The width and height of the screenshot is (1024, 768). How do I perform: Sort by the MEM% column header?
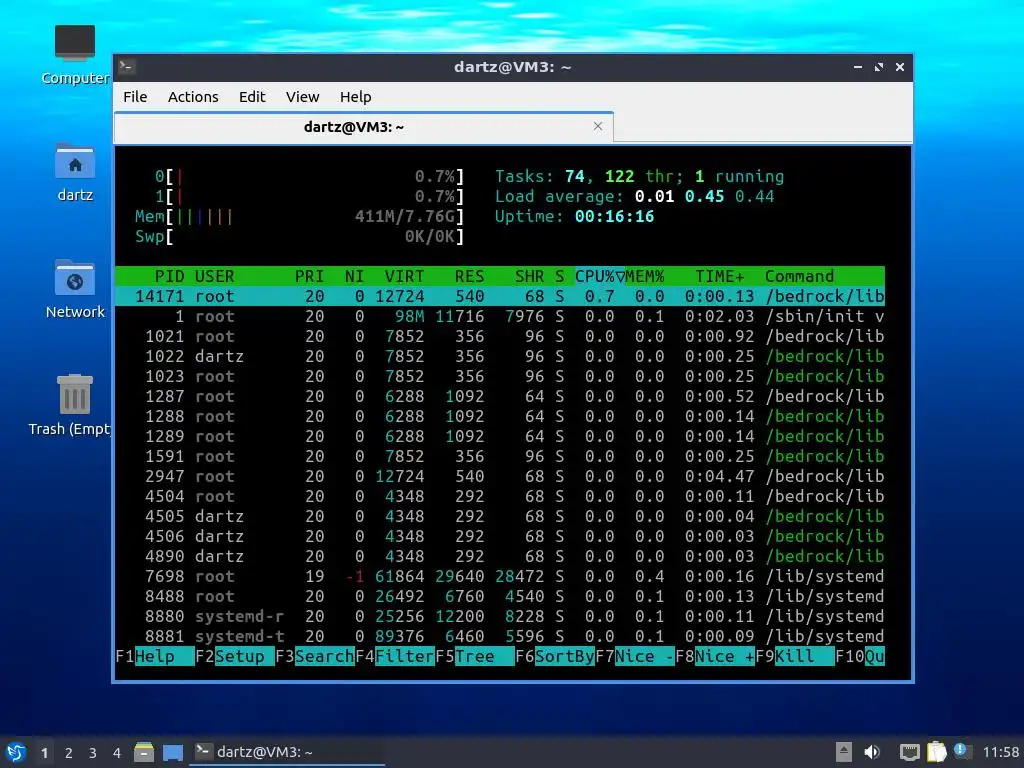(645, 276)
